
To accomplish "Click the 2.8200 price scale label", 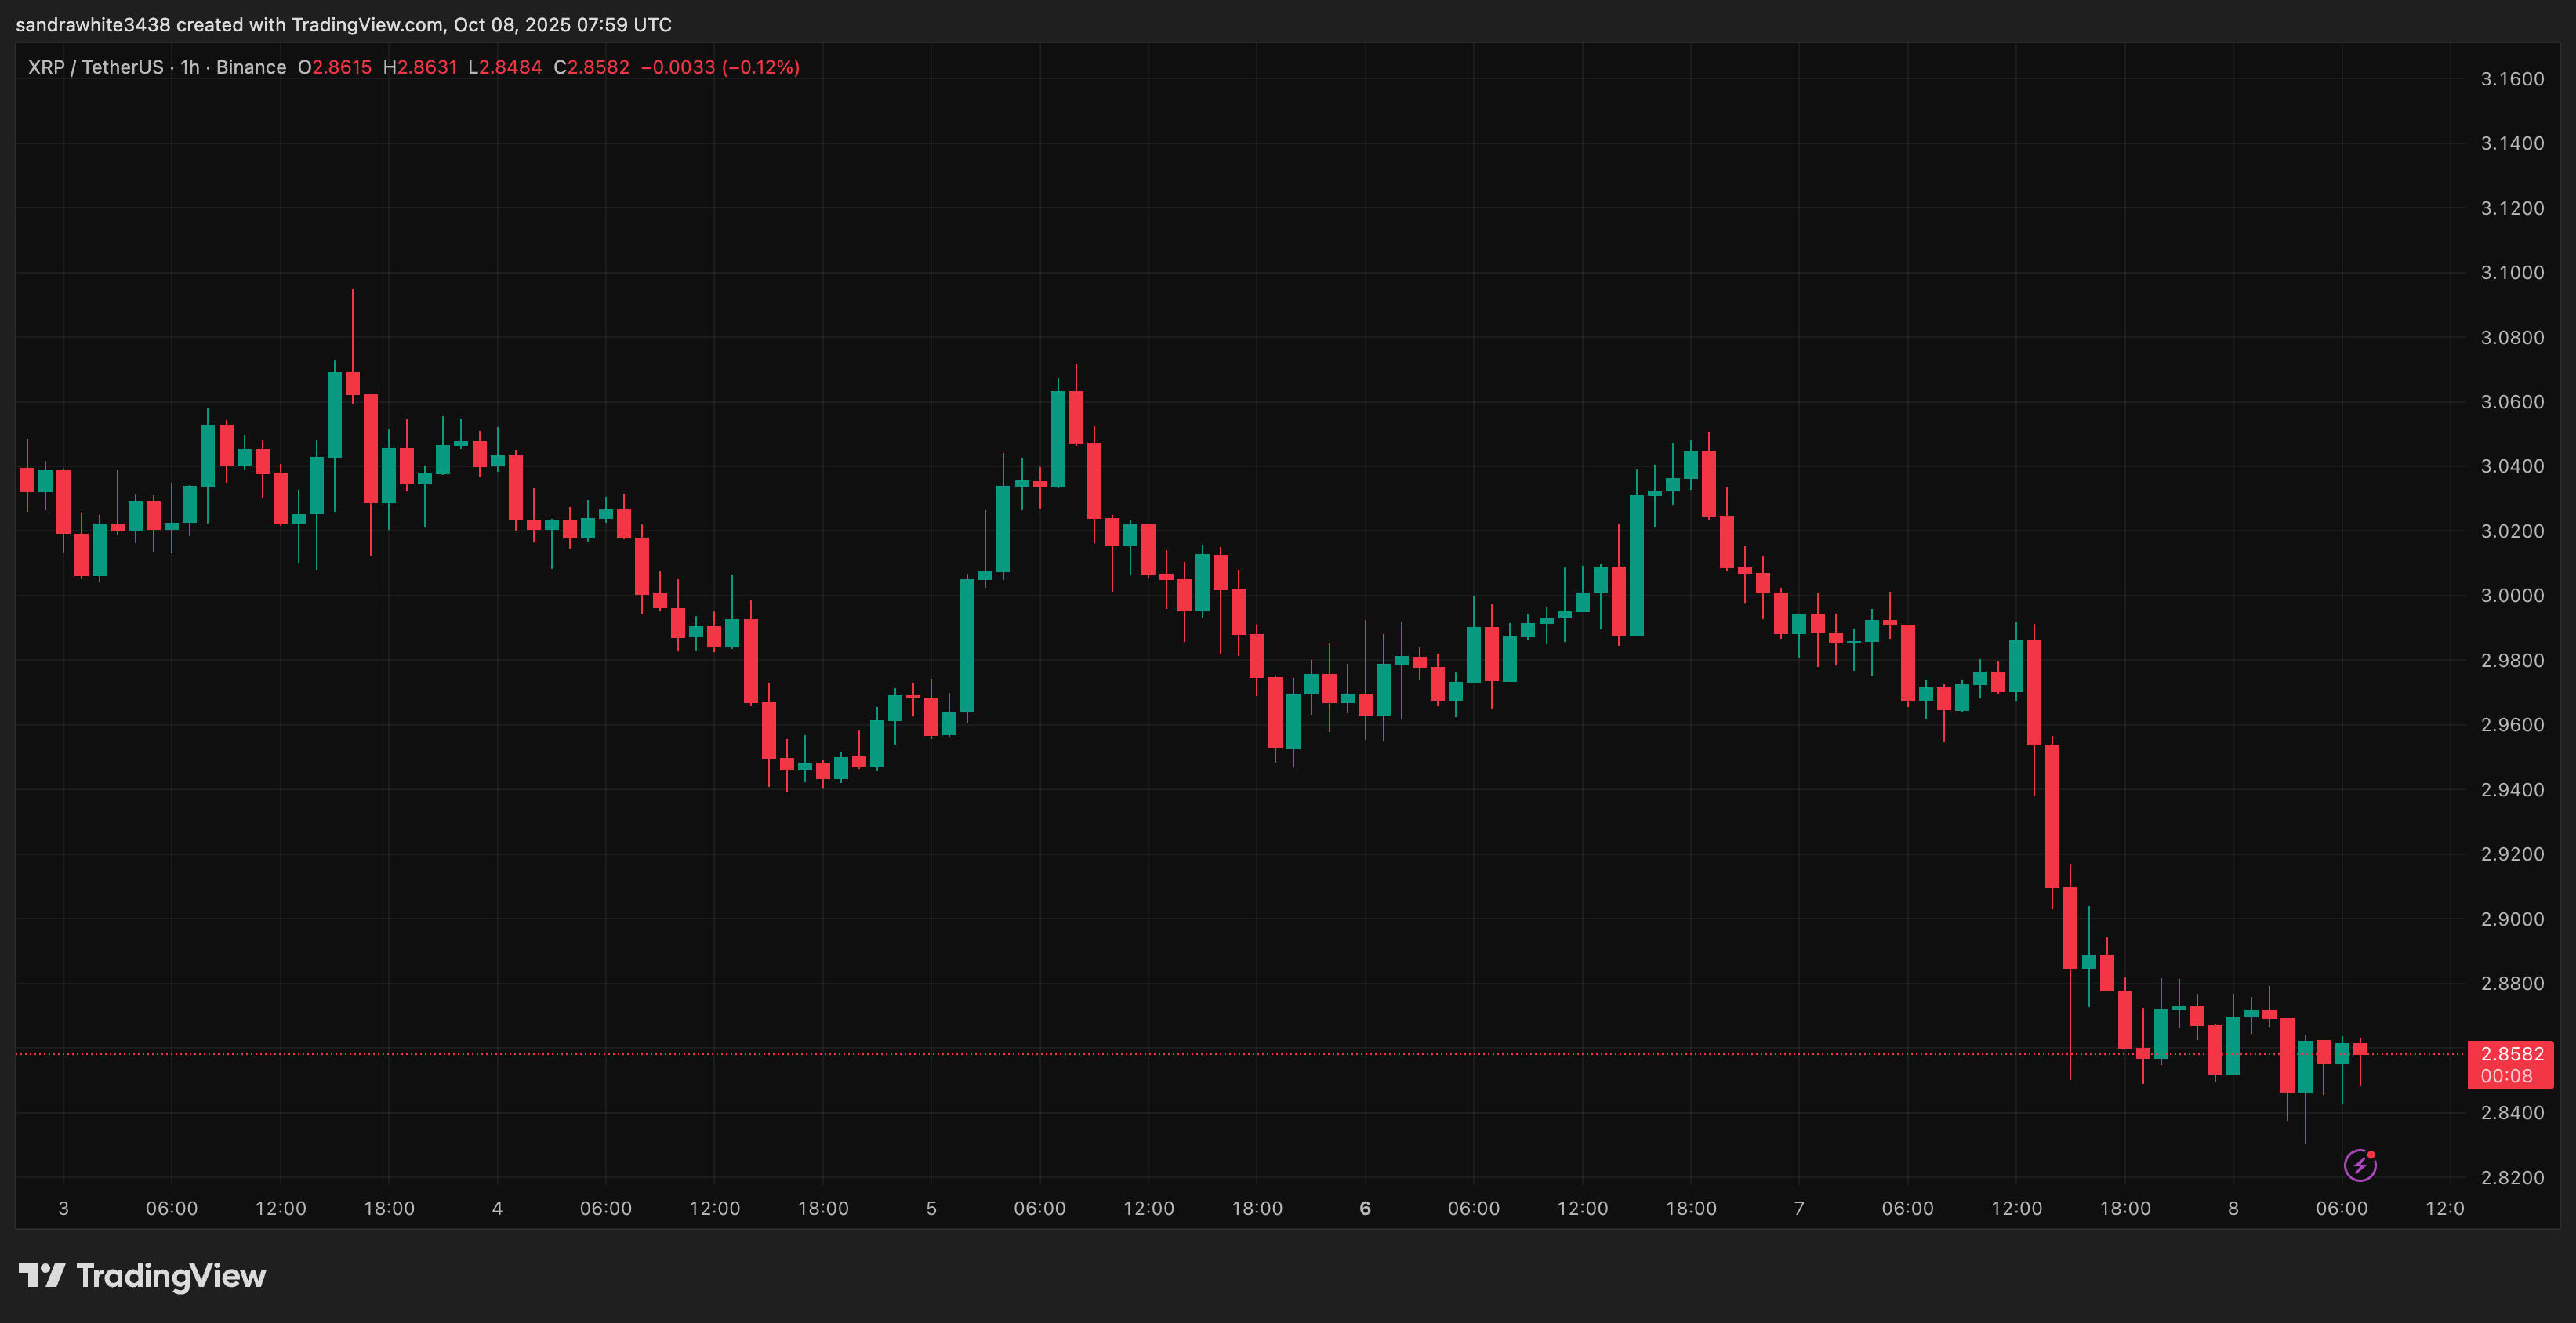I will pos(2512,1177).
